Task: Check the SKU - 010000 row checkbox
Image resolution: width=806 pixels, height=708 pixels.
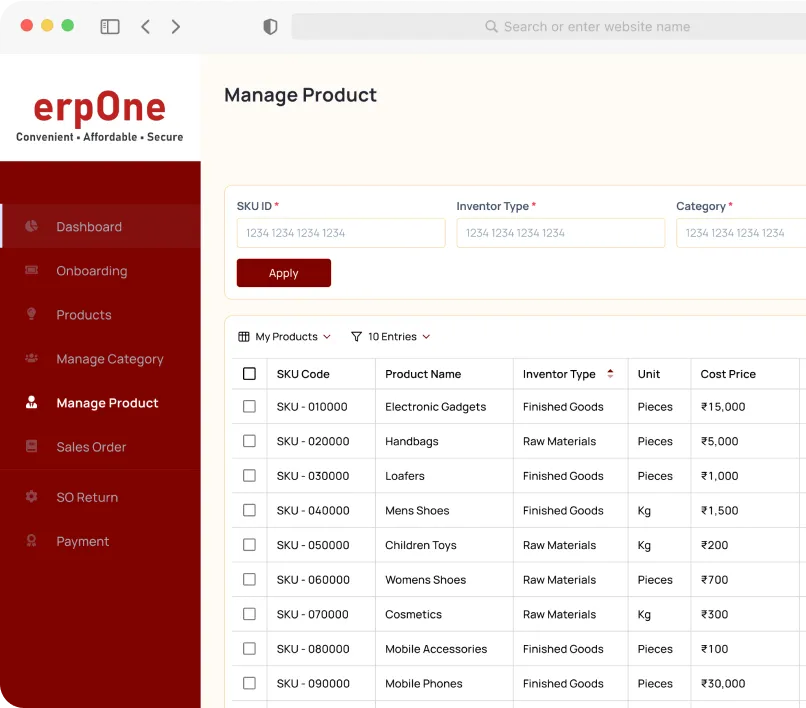Action: [x=249, y=406]
